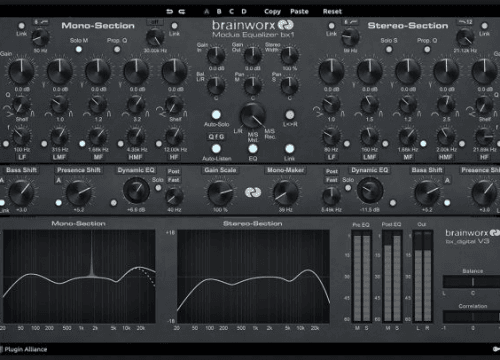The width and height of the screenshot is (500, 360).
Task: Click the Pan M knob
Action: tap(253, 86)
